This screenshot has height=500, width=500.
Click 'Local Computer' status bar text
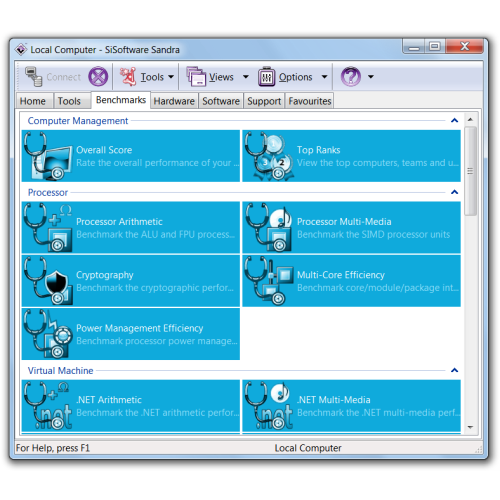point(308,448)
